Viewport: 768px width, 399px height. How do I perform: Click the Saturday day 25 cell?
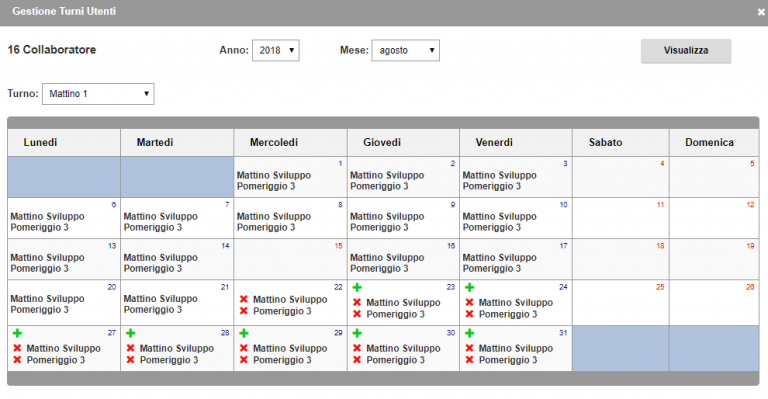coord(621,303)
